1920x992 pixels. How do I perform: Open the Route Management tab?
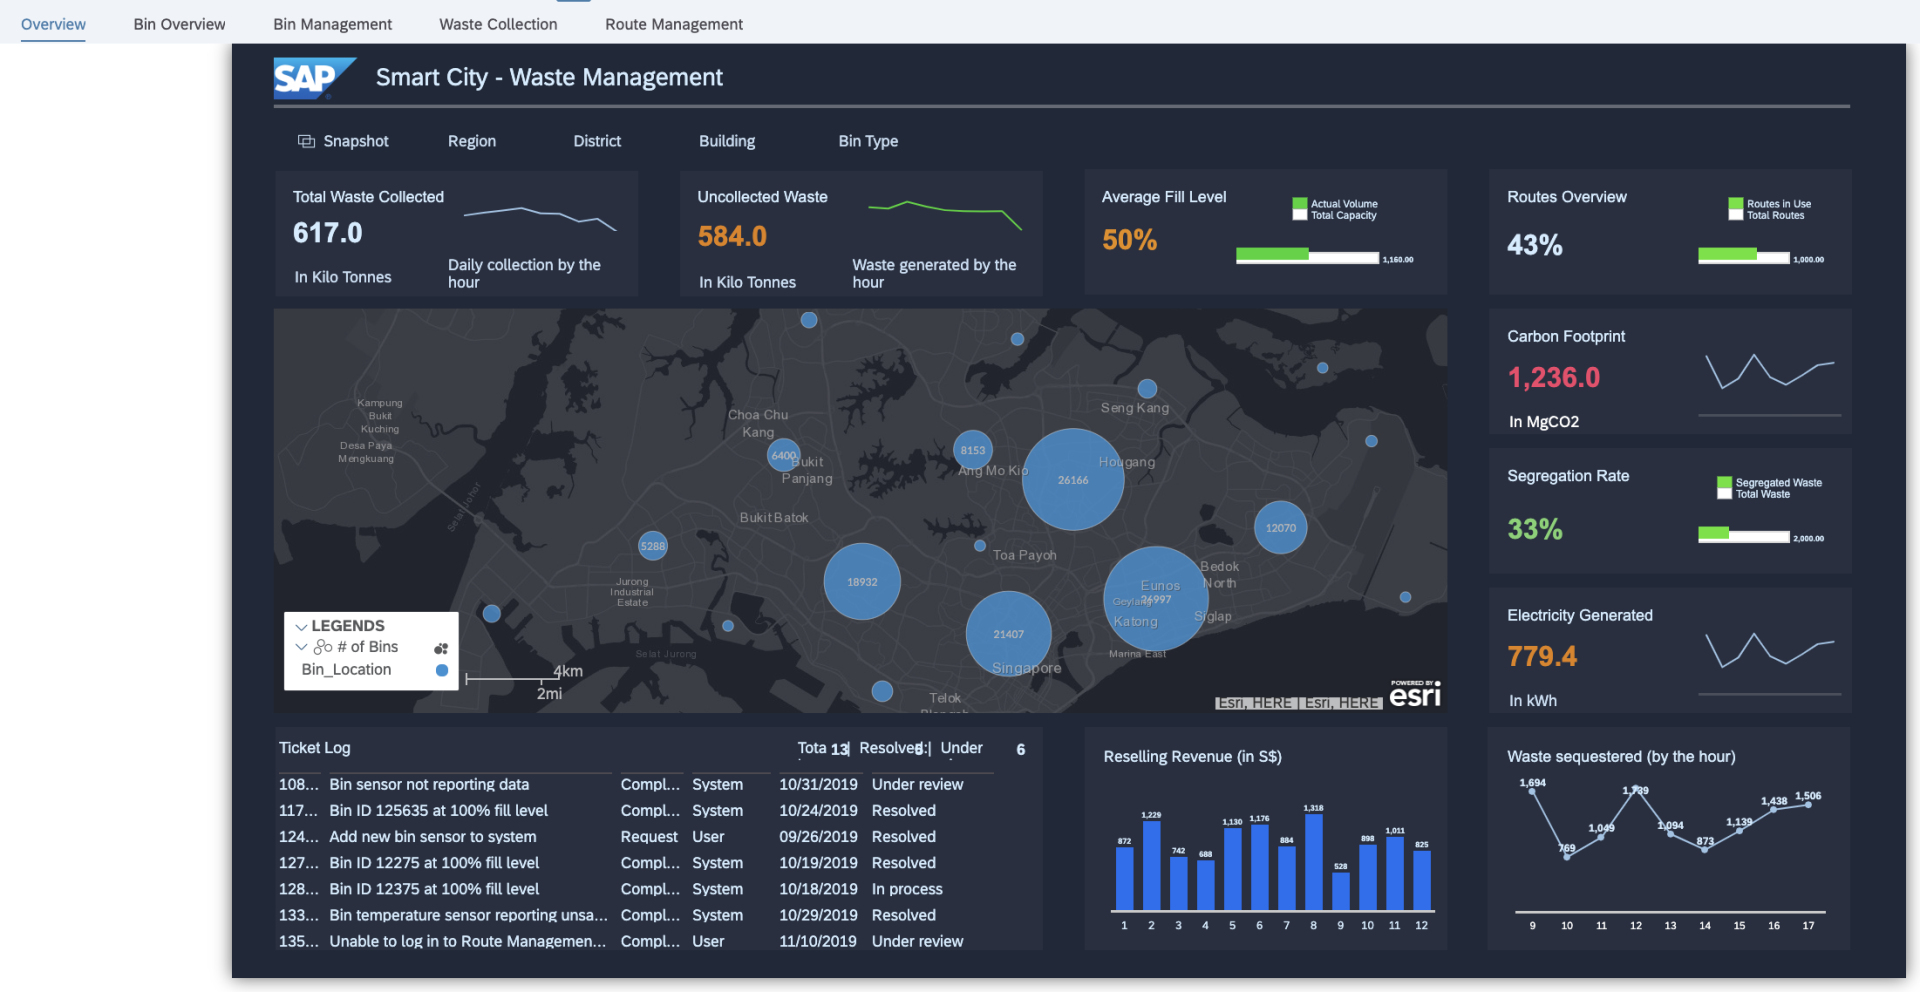pos(673,24)
